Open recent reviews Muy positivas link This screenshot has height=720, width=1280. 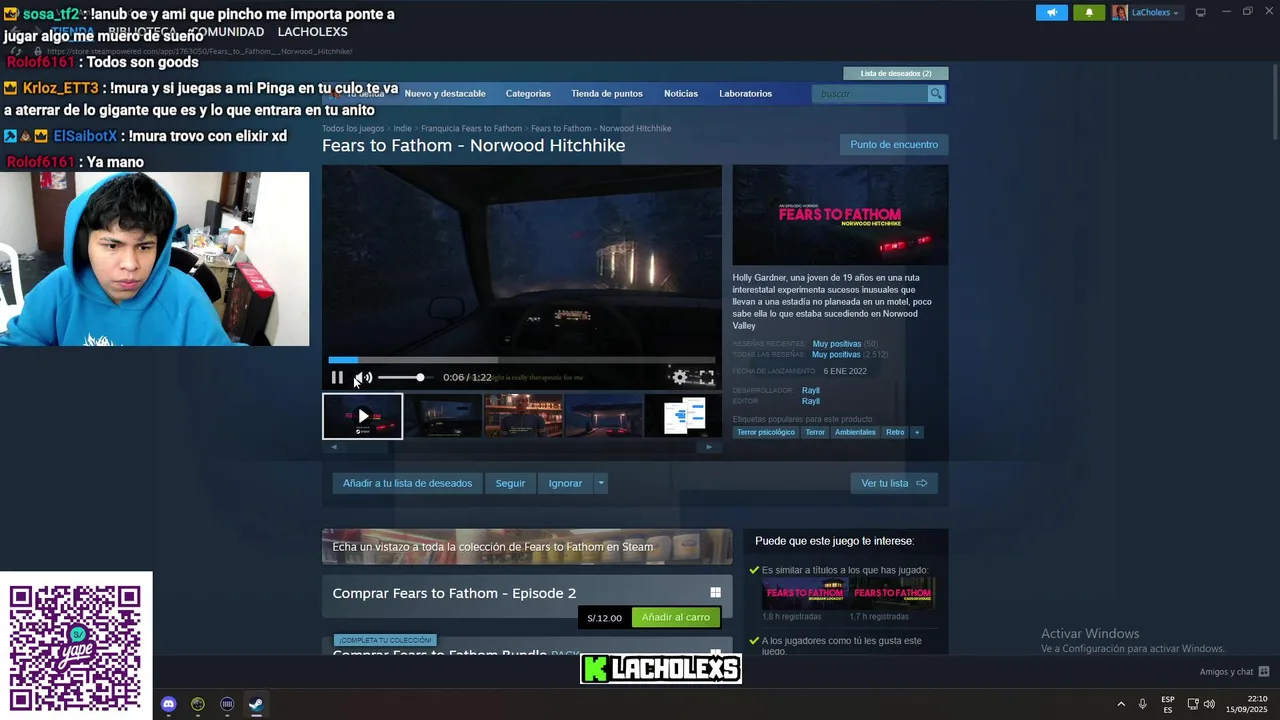pyautogui.click(x=836, y=344)
